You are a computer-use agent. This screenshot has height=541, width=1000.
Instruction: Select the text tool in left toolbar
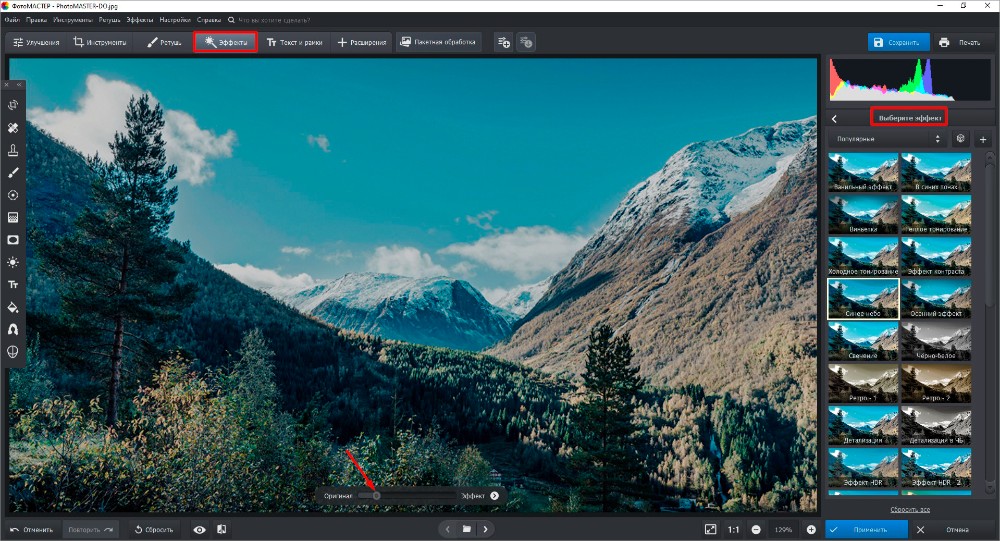point(13,284)
